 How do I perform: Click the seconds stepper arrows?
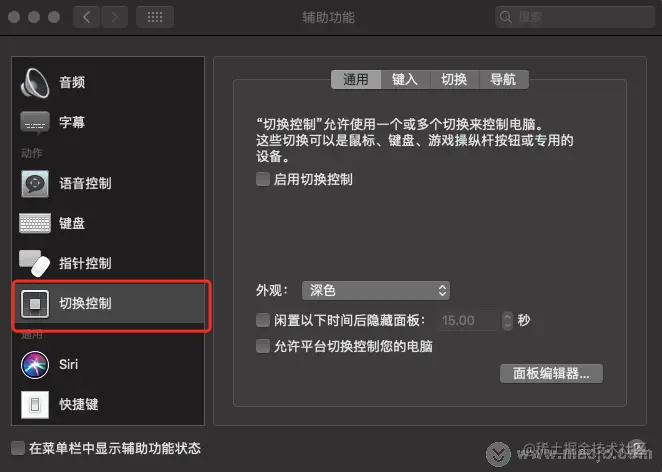tap(507, 320)
